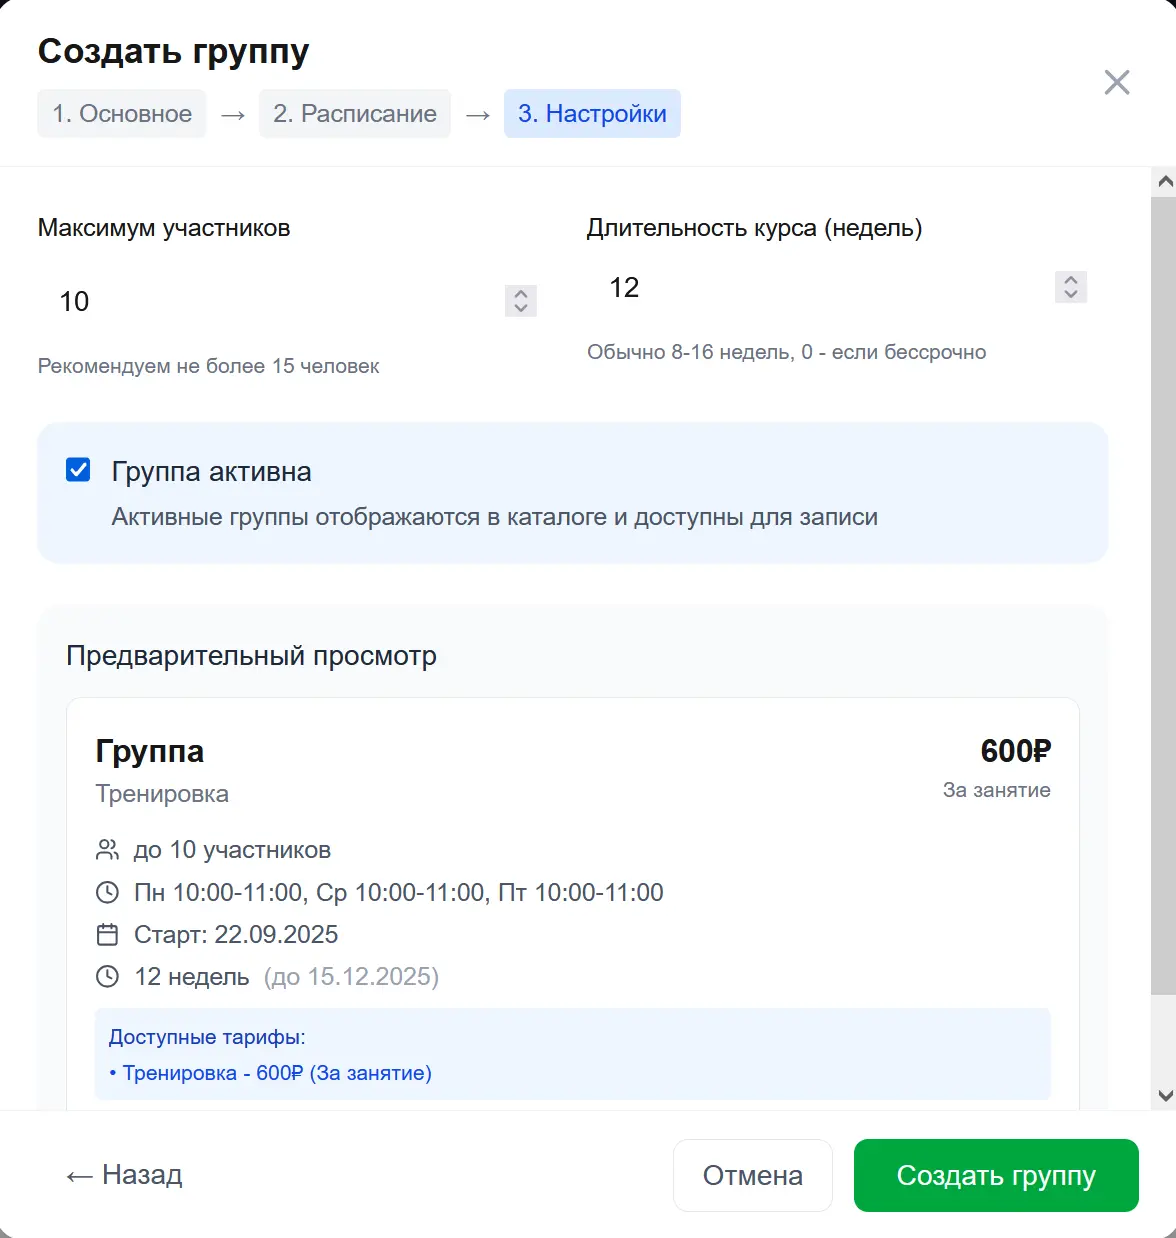
Task: Focus the Максимум участников number field
Action: (x=270, y=301)
